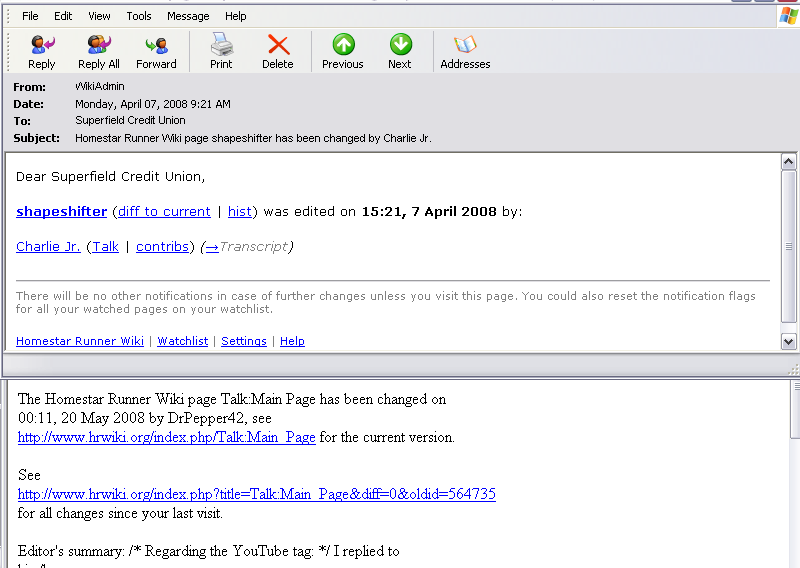Screen dimensions: 800x568
Task: Click the 'diff to current' link
Action: (x=164, y=211)
